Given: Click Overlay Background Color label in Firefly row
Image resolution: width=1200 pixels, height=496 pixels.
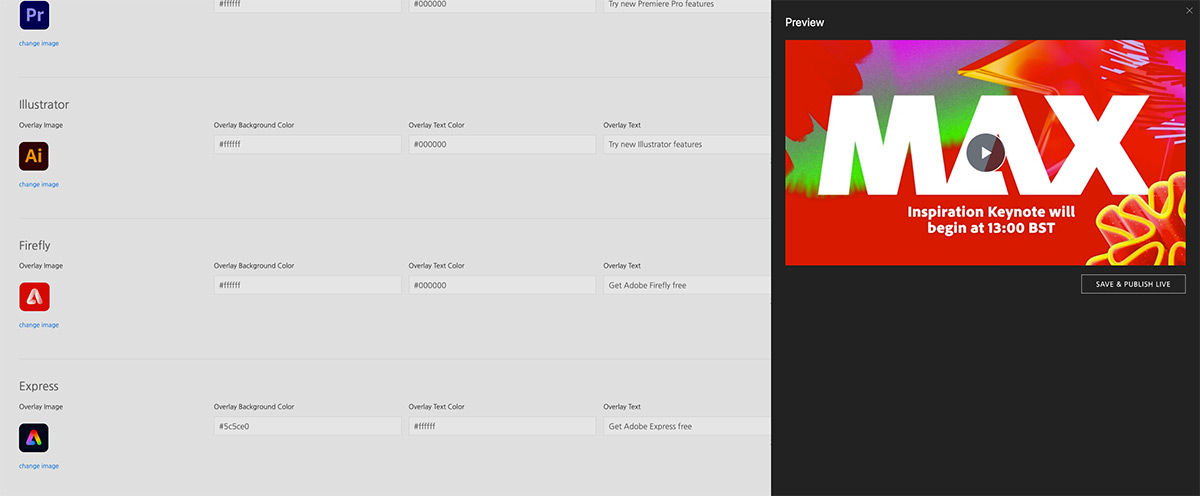Looking at the screenshot, I should coord(254,266).
